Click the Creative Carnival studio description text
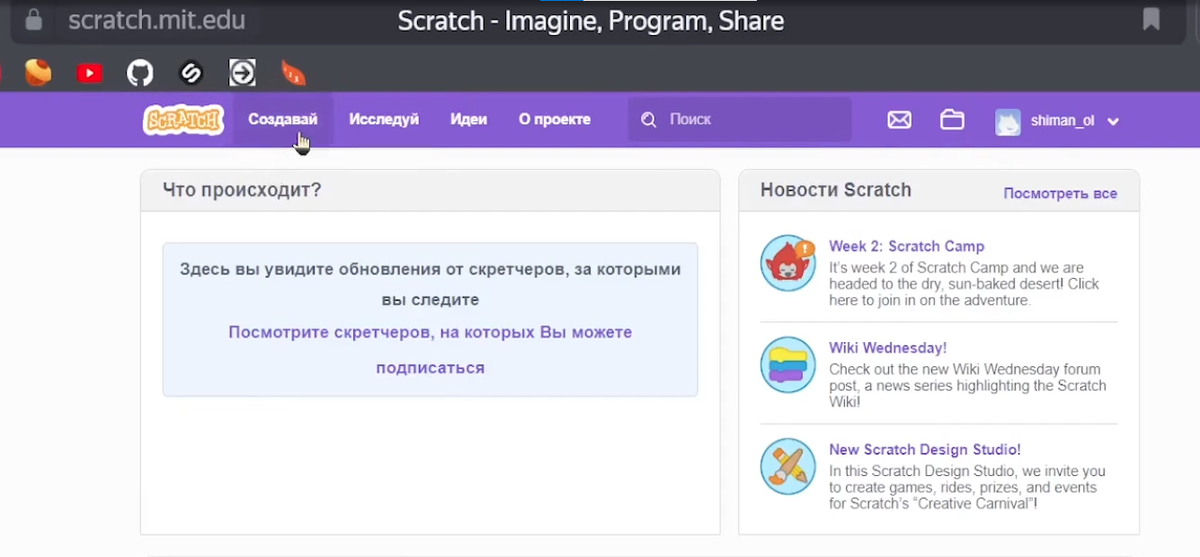Viewport: 1200px width, 557px height. (x=967, y=488)
